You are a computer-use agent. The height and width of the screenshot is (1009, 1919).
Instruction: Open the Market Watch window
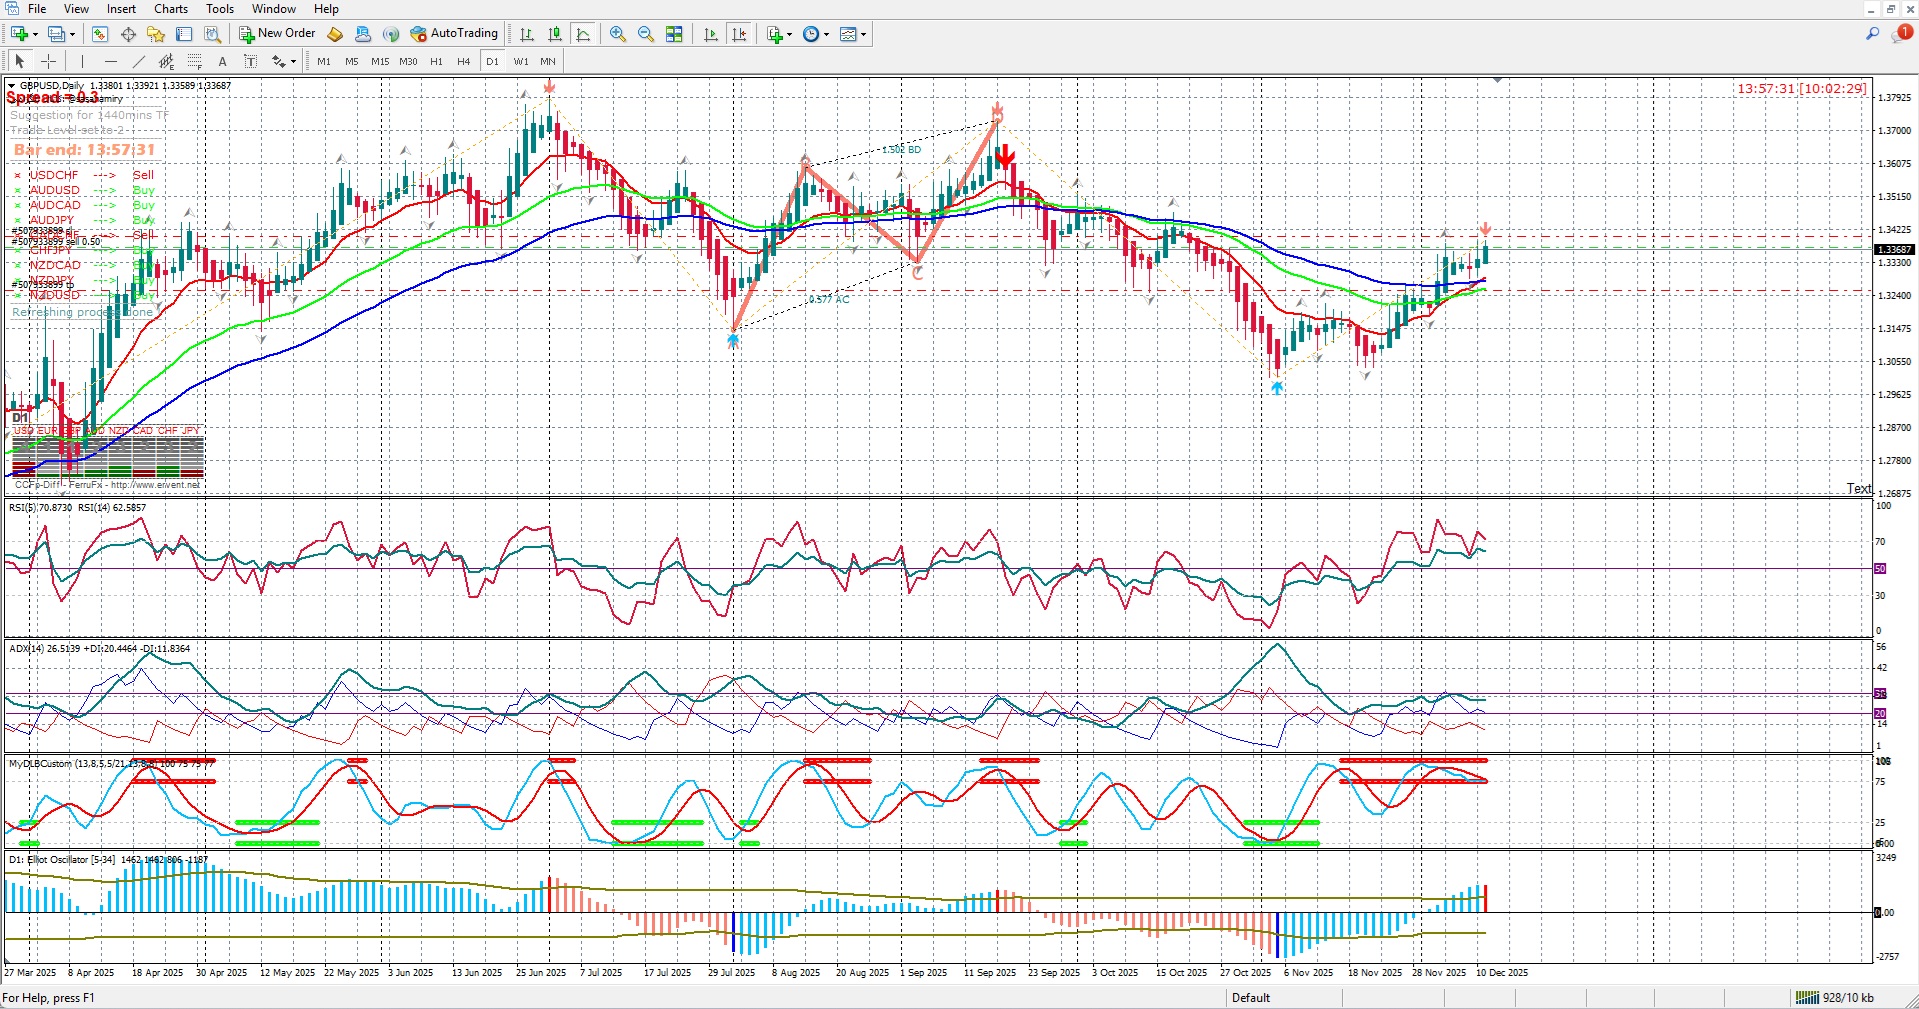tap(100, 34)
